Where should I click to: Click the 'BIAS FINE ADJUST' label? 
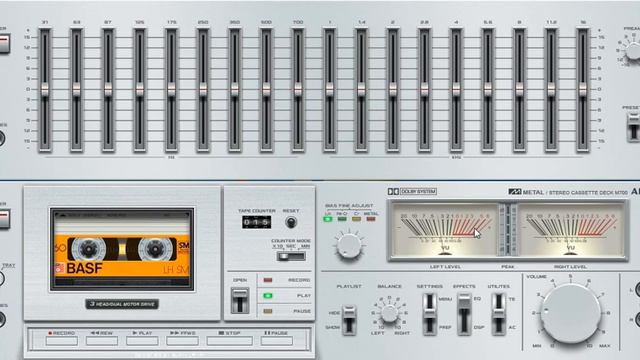349,206
